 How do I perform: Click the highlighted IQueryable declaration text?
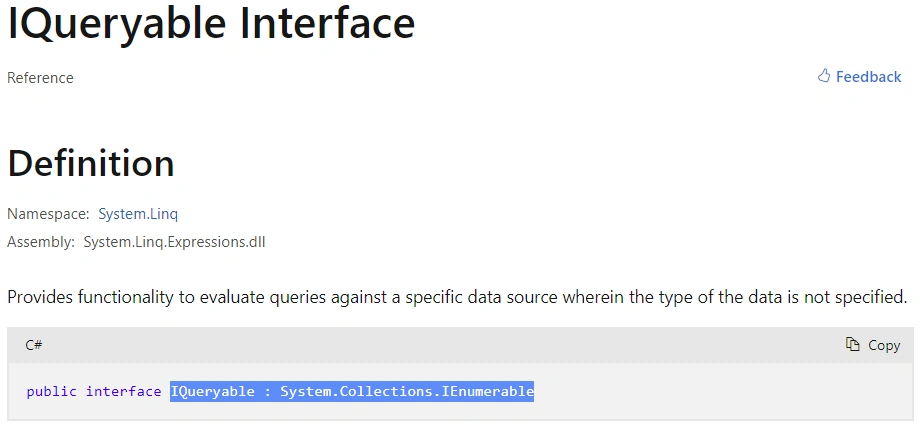pos(352,391)
